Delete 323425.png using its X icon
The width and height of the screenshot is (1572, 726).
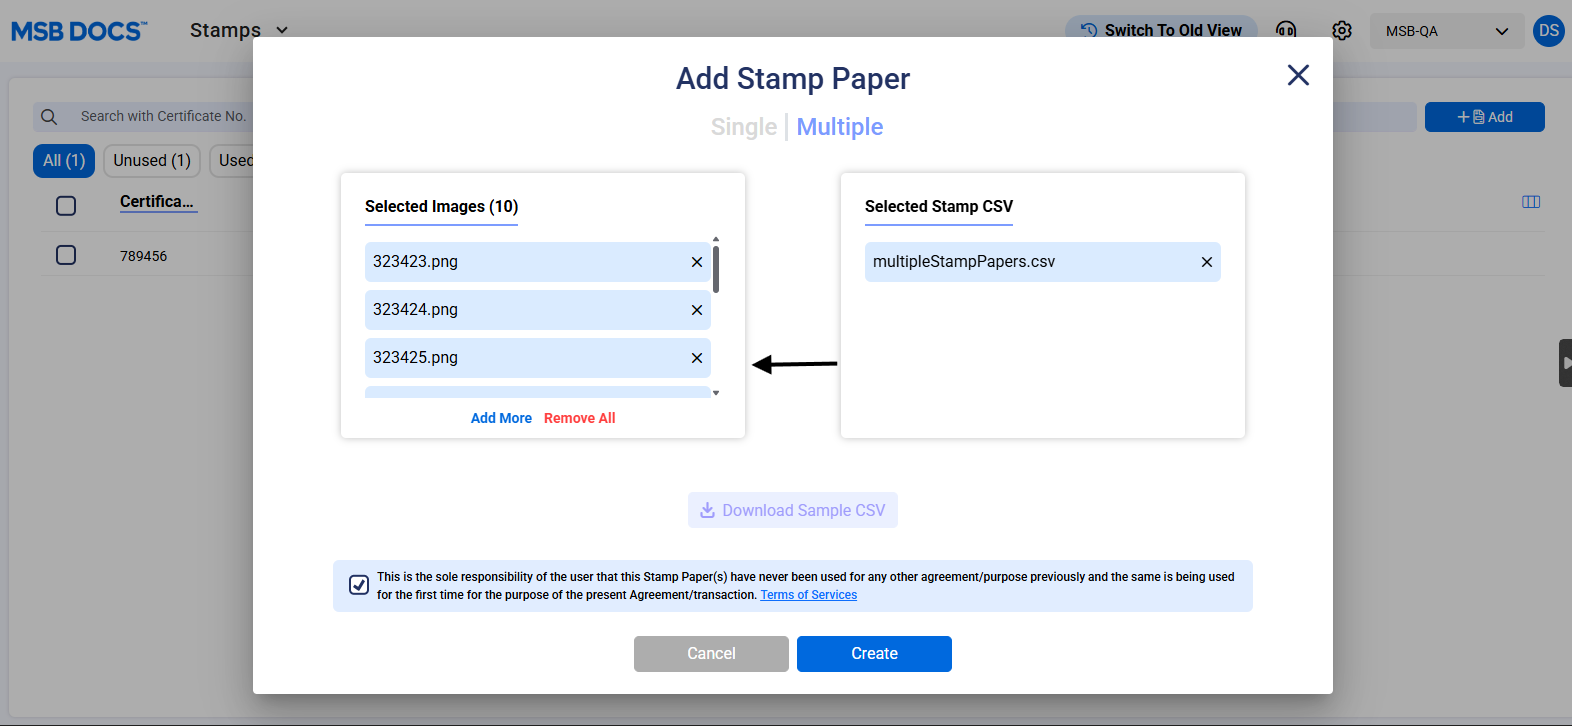pos(697,358)
